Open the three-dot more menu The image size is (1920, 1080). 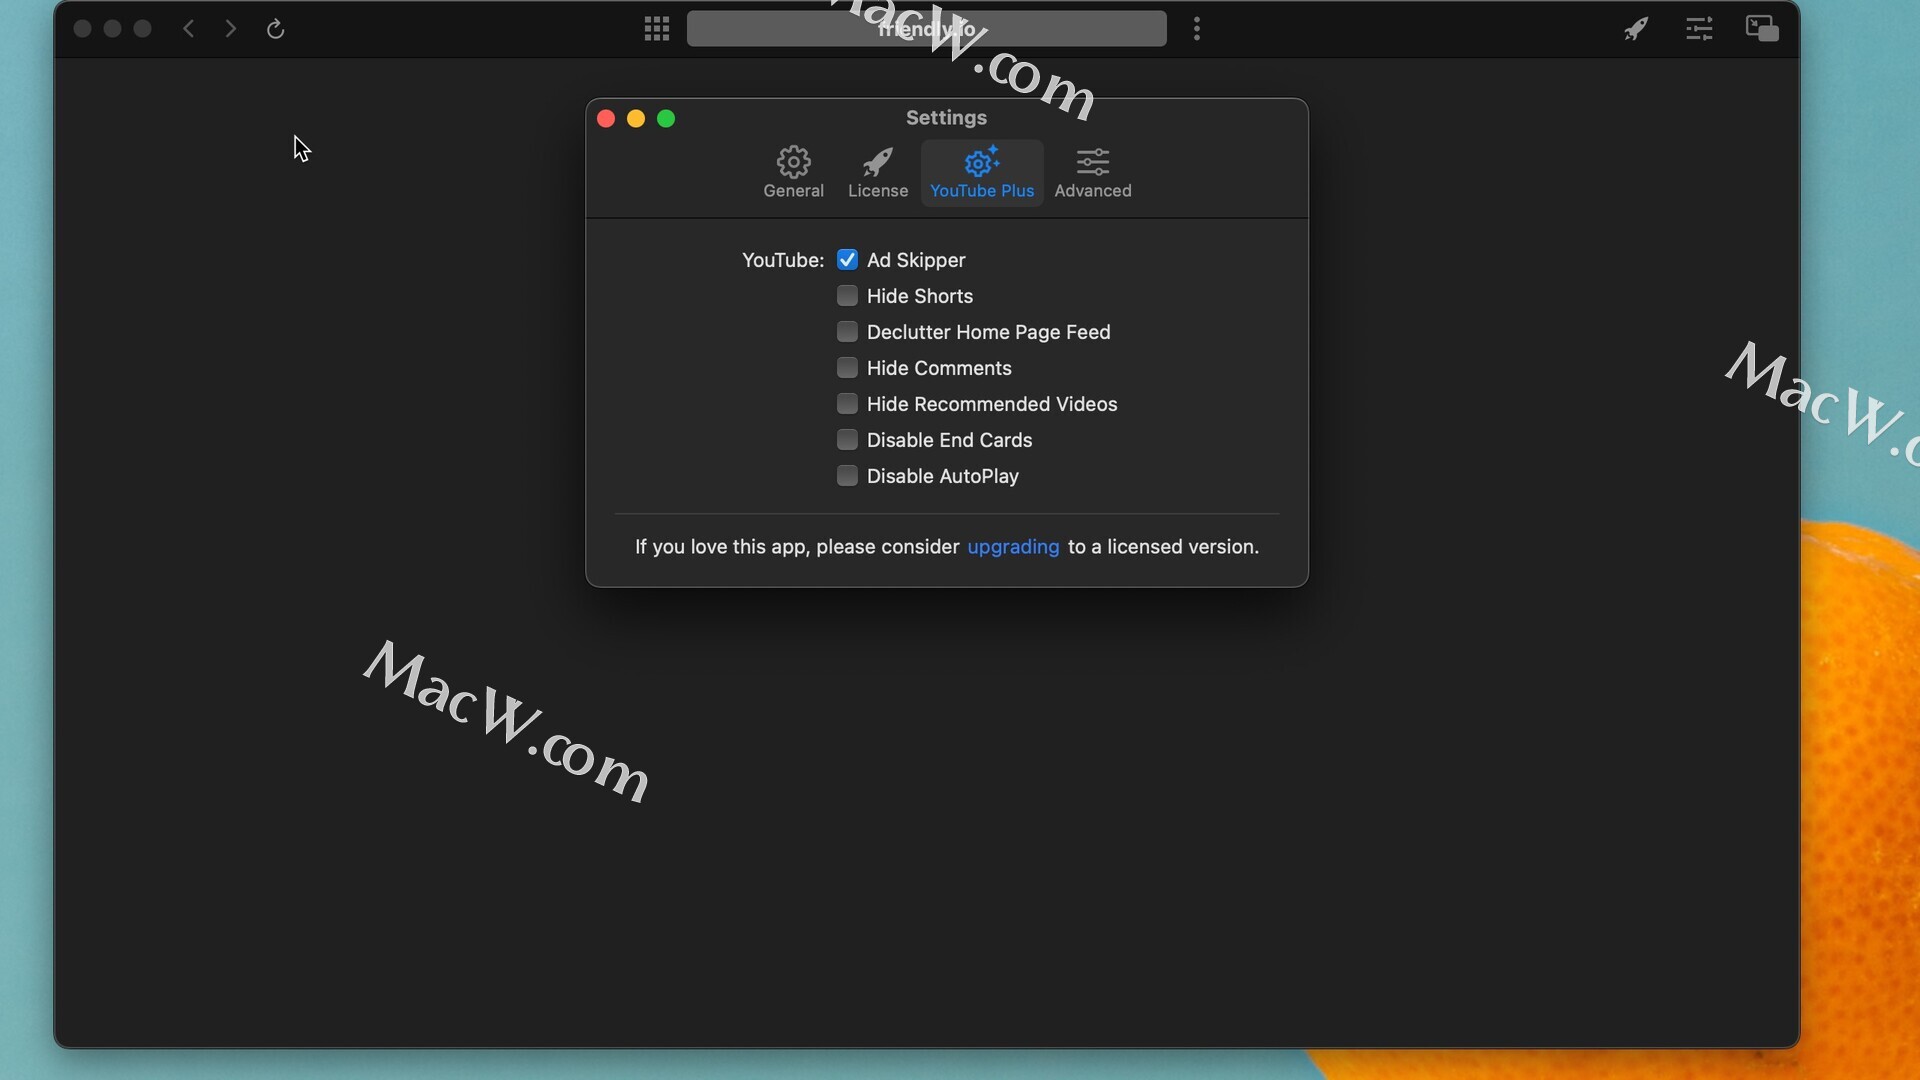click(x=1197, y=29)
